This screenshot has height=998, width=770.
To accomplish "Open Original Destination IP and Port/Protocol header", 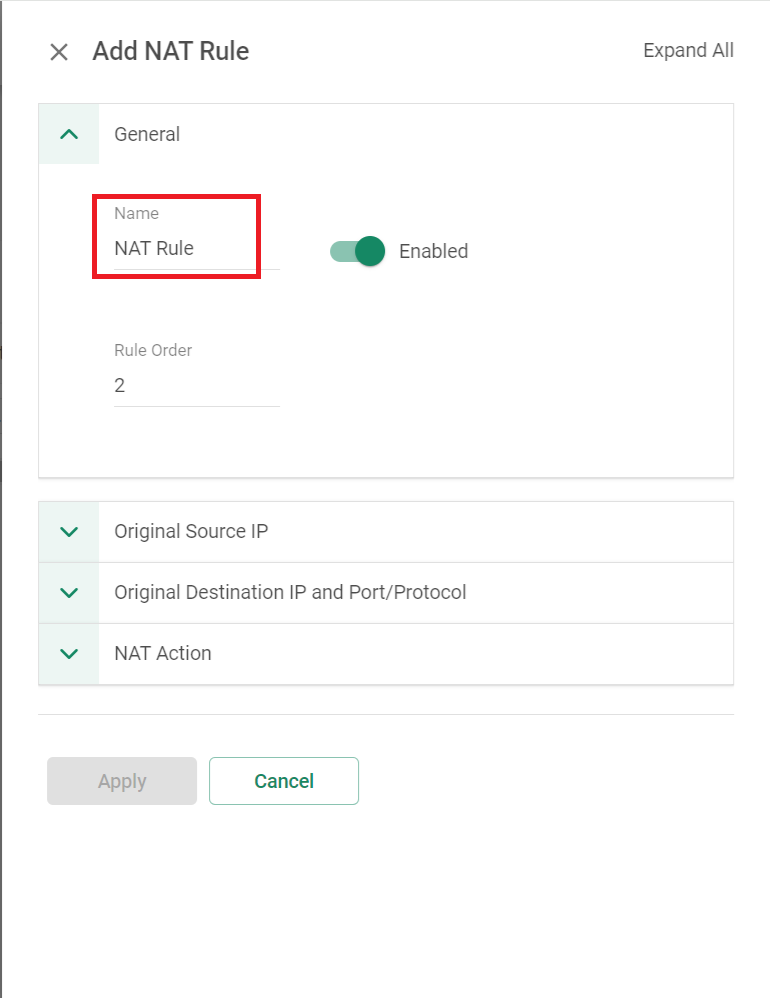I will click(x=386, y=593).
